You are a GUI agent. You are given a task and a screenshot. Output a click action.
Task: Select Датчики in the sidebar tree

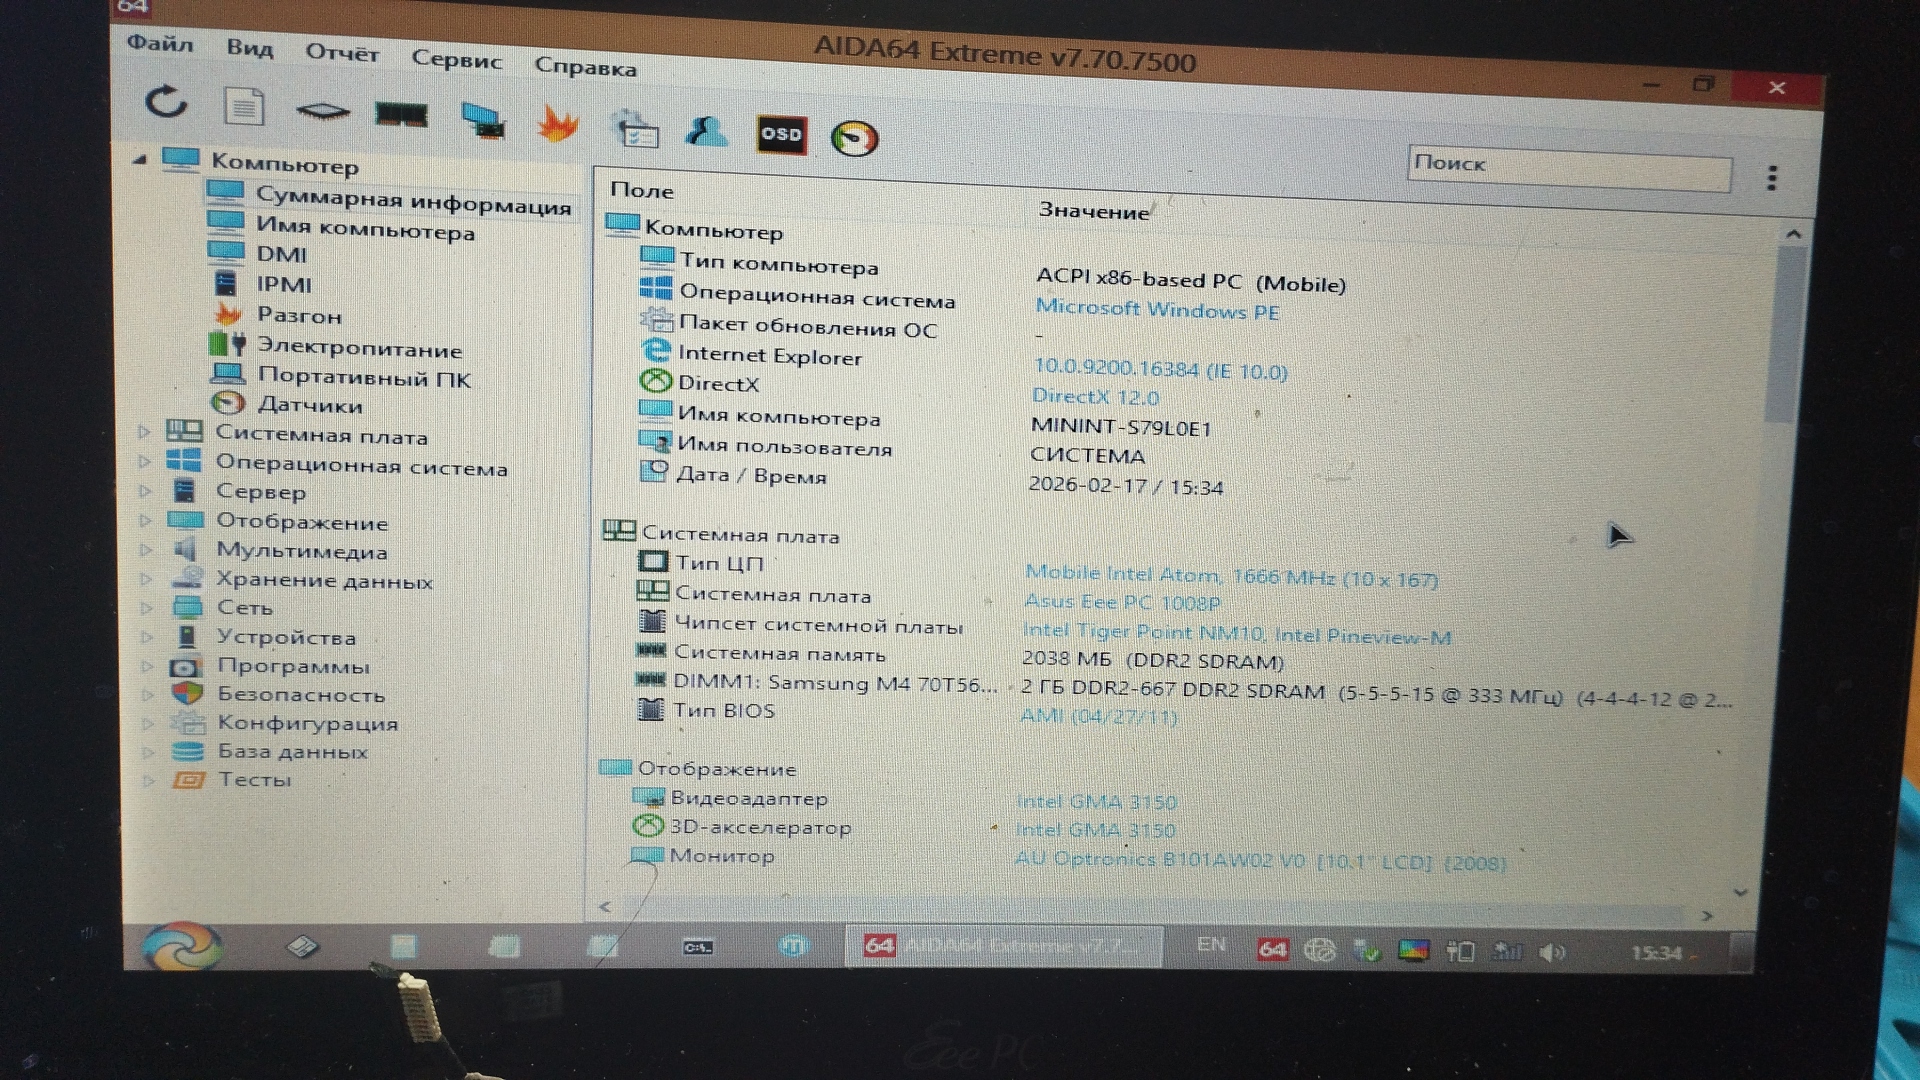click(x=309, y=405)
